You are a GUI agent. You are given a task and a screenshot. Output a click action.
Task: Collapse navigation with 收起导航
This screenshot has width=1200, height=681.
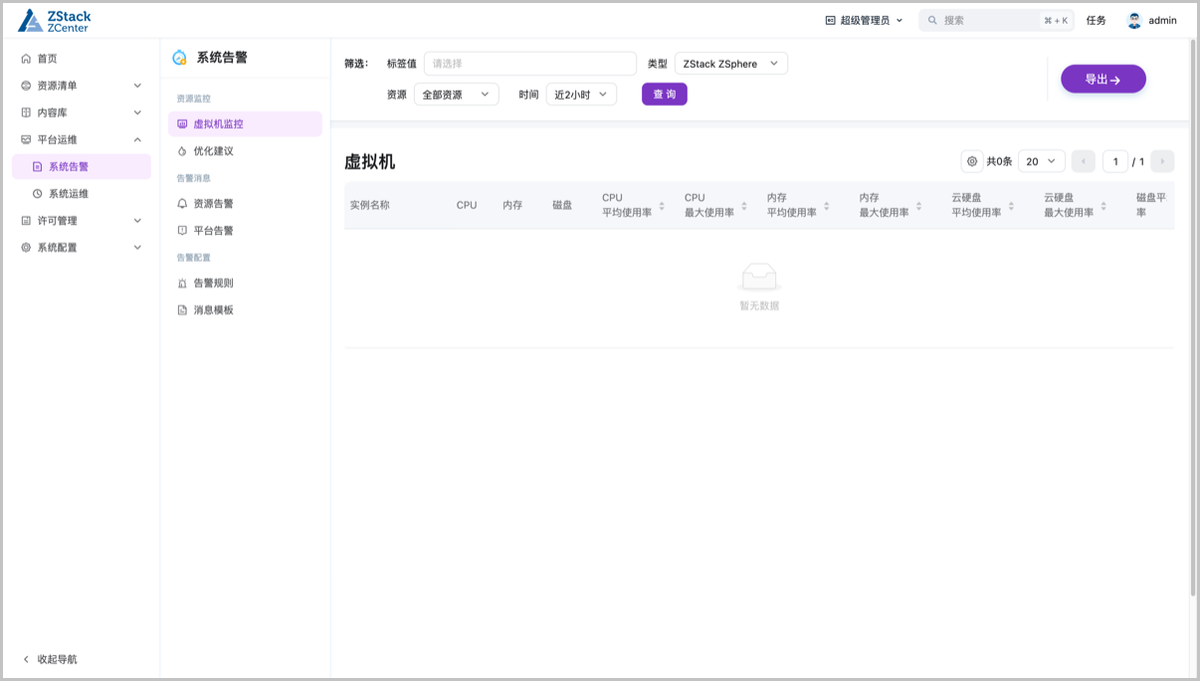pos(50,660)
